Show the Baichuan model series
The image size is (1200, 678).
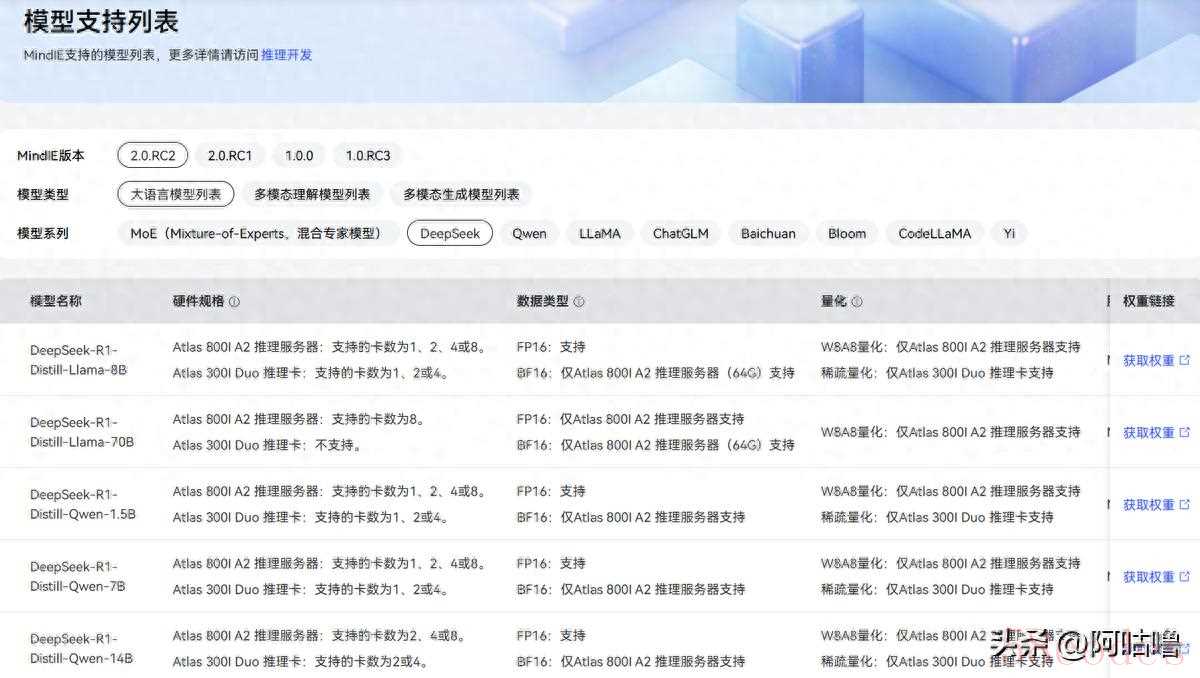pos(768,233)
